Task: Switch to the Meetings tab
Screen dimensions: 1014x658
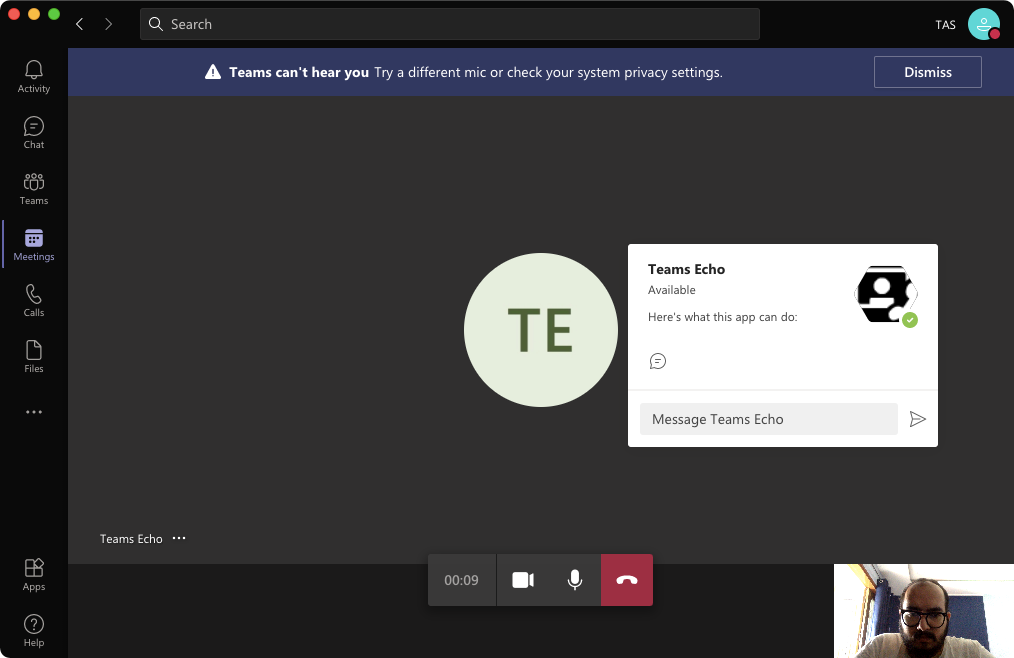Action: 33,243
